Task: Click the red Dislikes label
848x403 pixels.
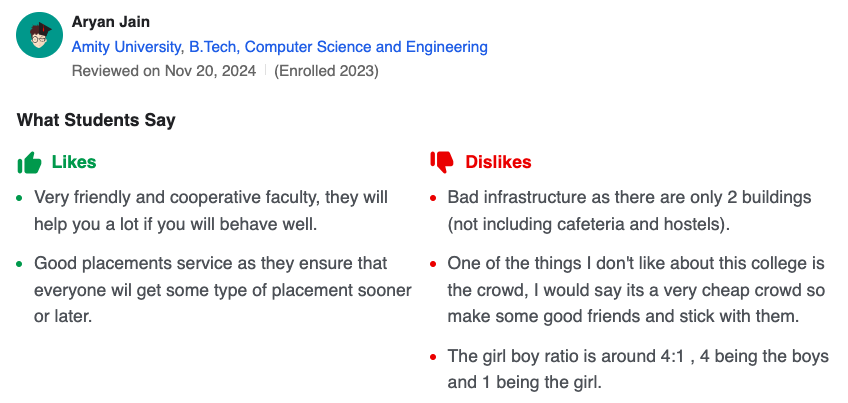Action: pos(498,162)
